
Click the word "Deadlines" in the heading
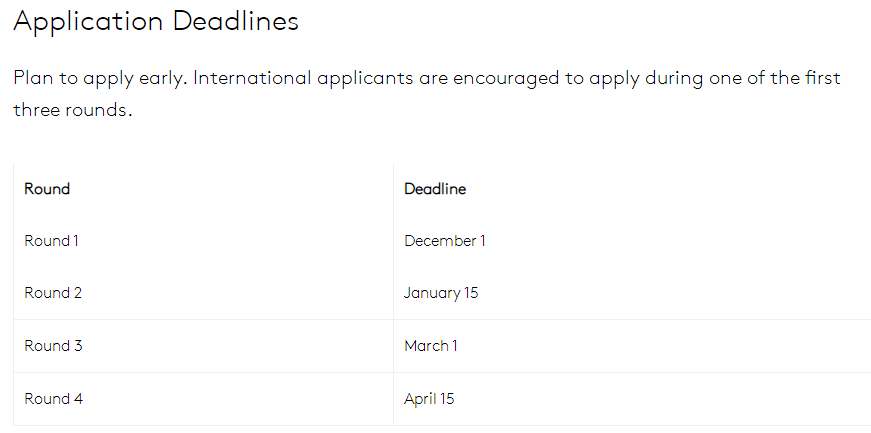pyautogui.click(x=236, y=22)
